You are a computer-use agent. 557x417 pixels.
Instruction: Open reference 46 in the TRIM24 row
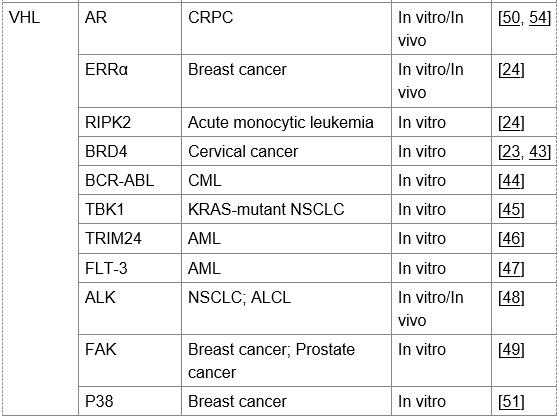[511, 239]
